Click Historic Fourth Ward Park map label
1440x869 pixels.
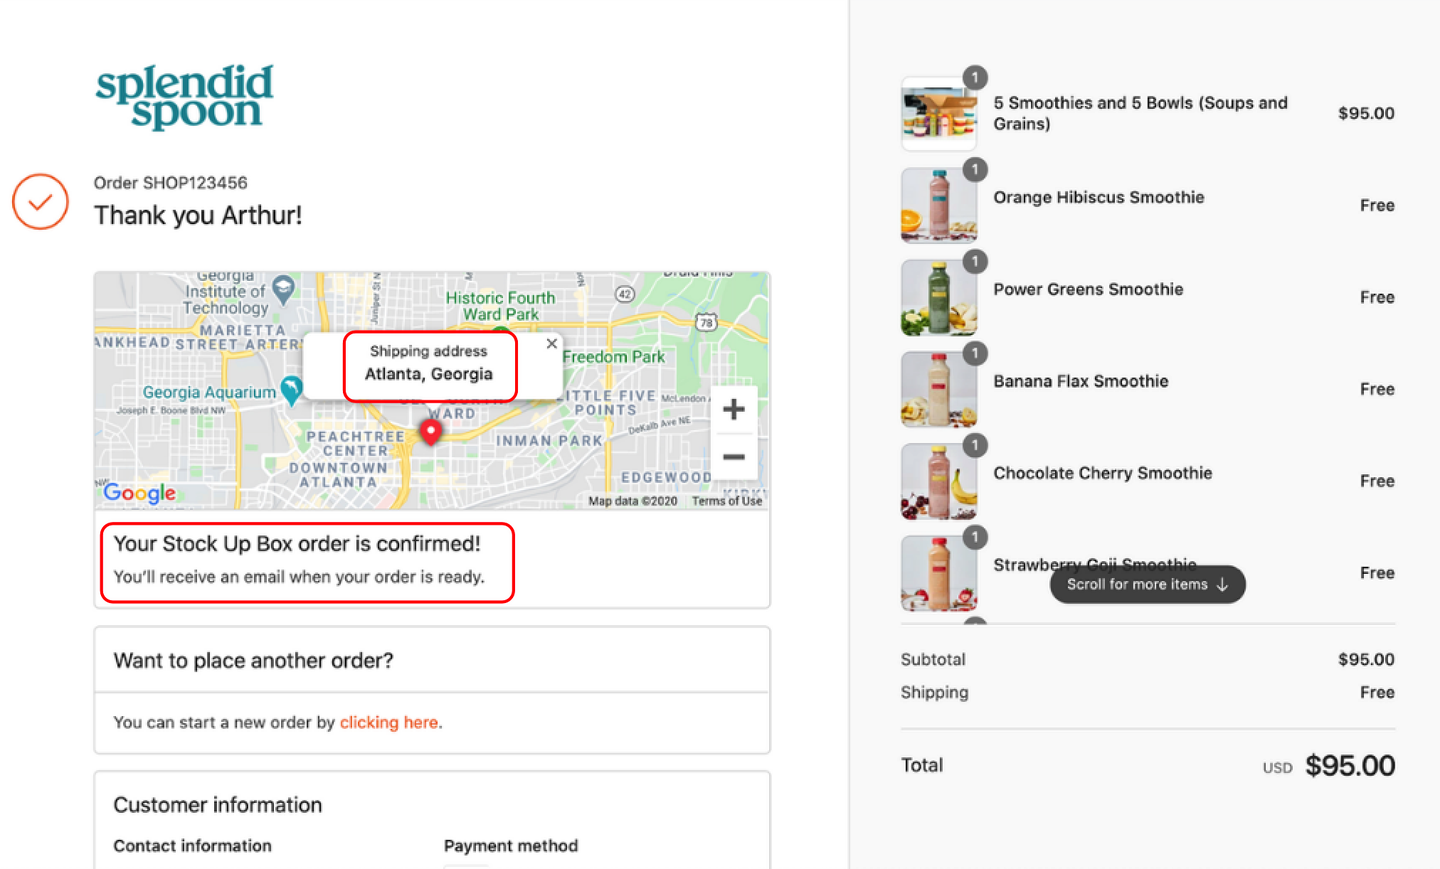click(500, 306)
